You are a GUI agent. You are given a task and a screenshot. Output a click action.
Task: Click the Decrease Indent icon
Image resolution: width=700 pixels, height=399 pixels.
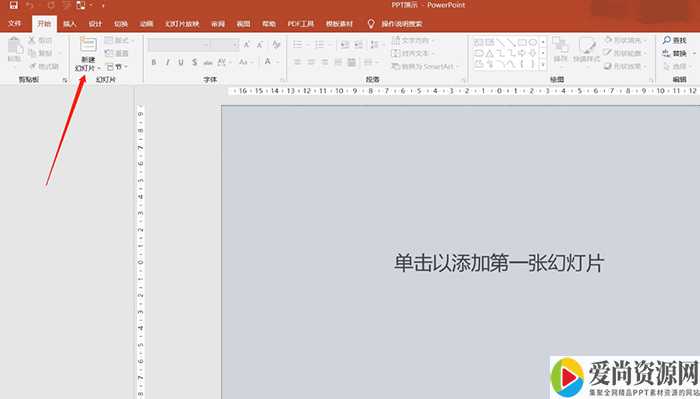[x=345, y=45]
